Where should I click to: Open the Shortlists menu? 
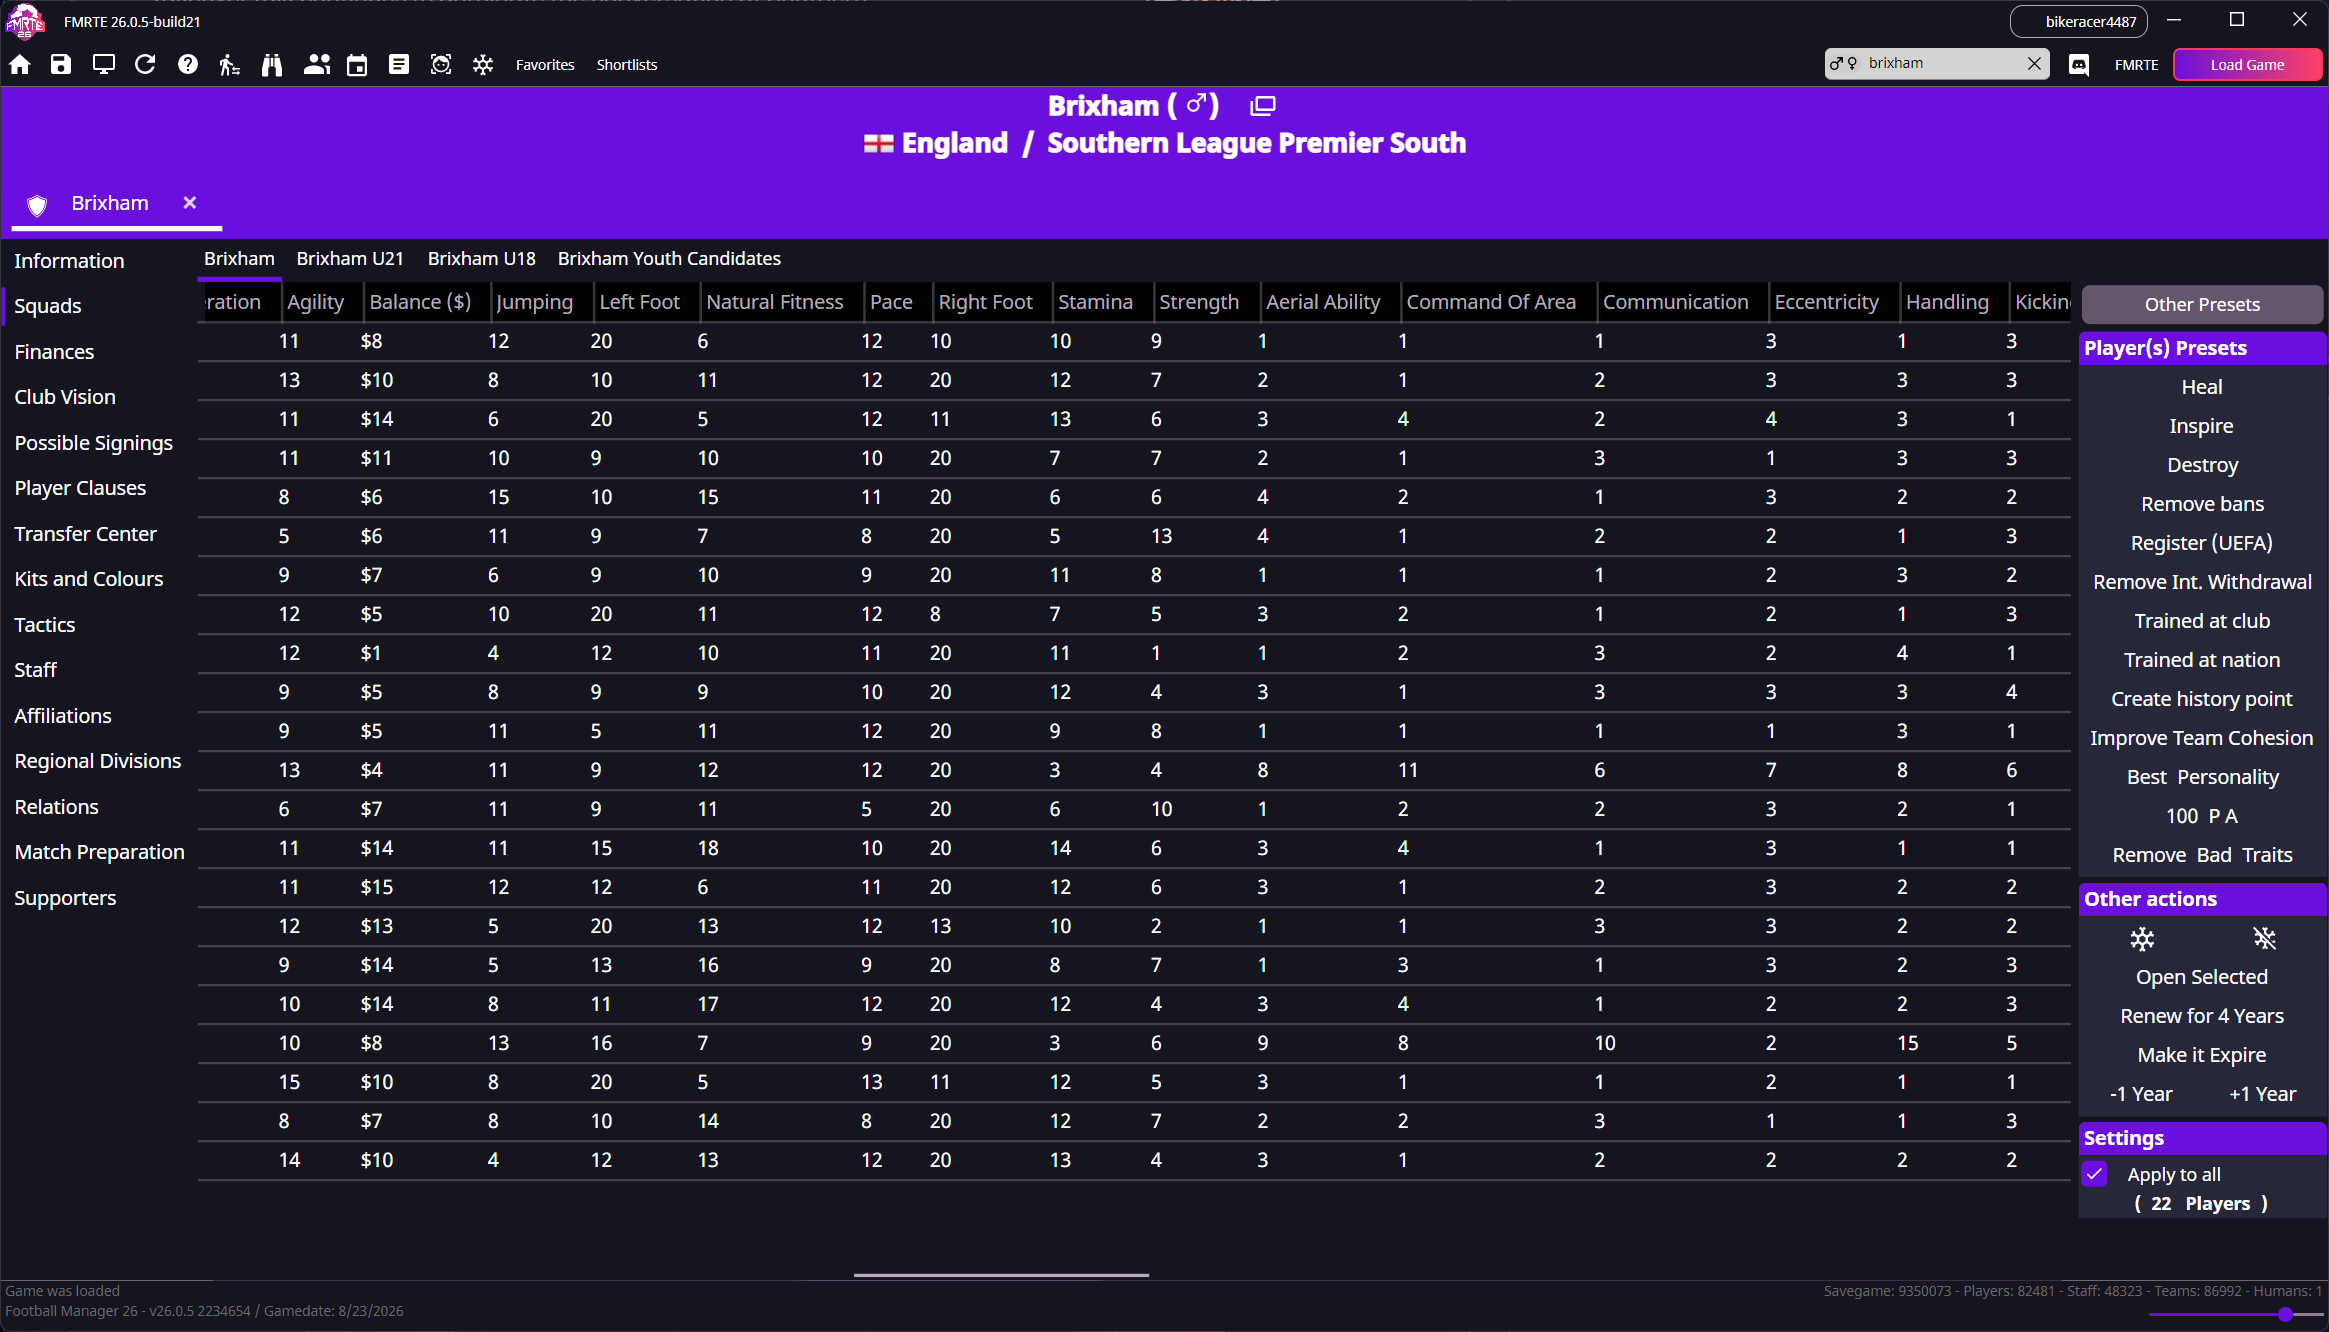(x=626, y=65)
